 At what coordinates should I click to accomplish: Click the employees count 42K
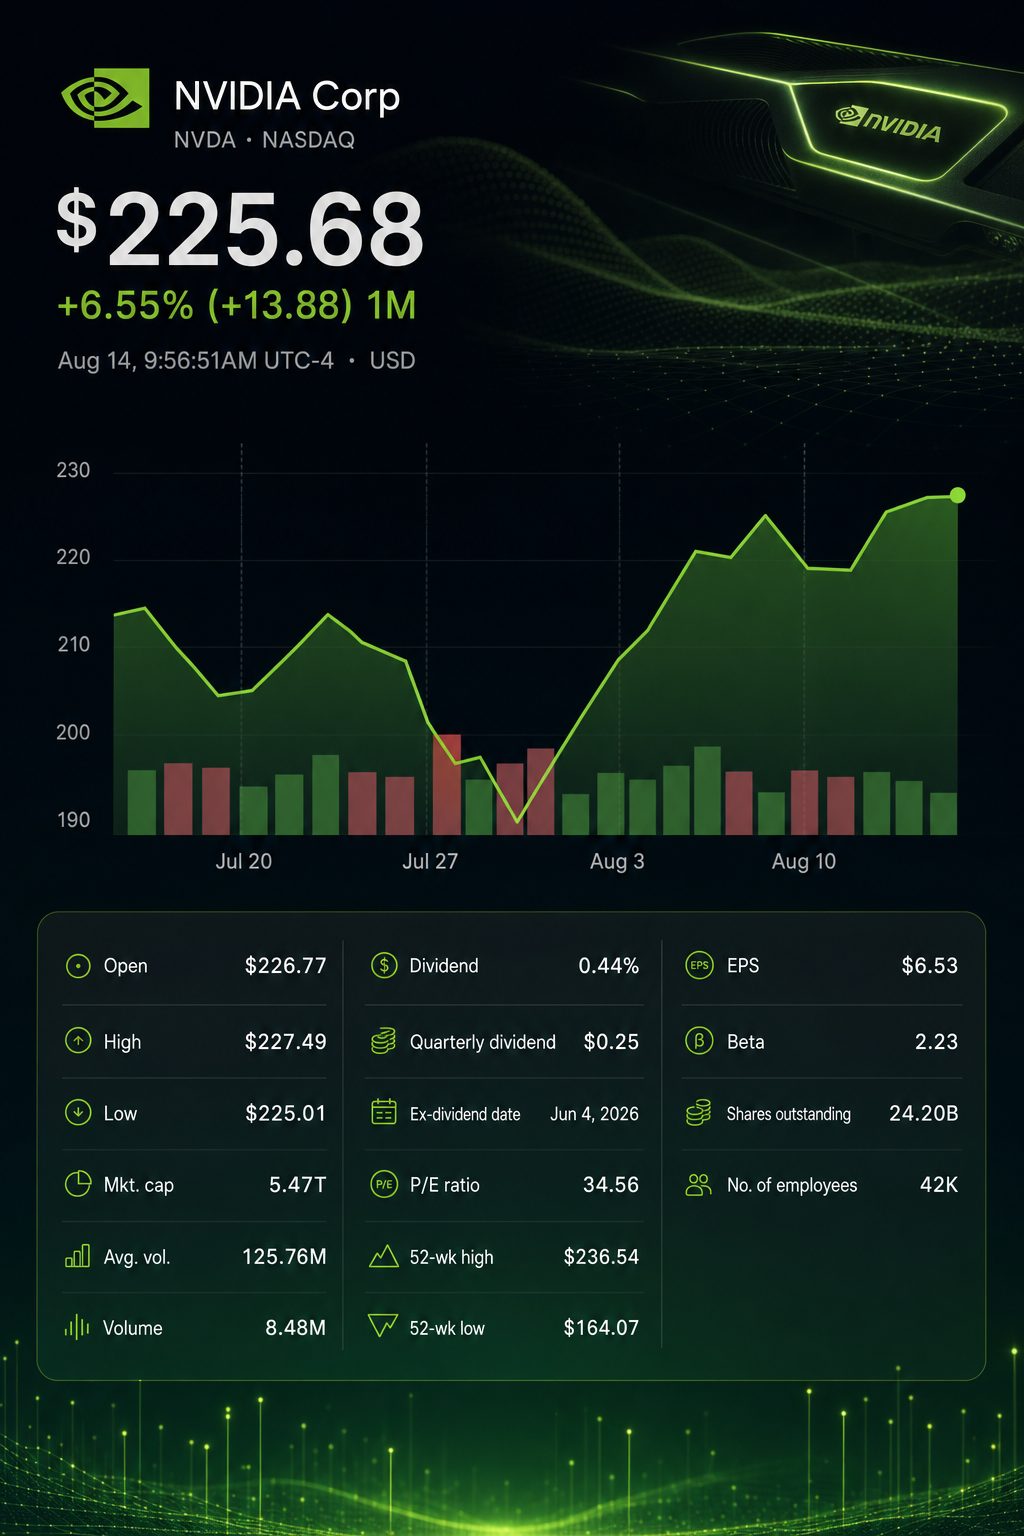tap(938, 1185)
